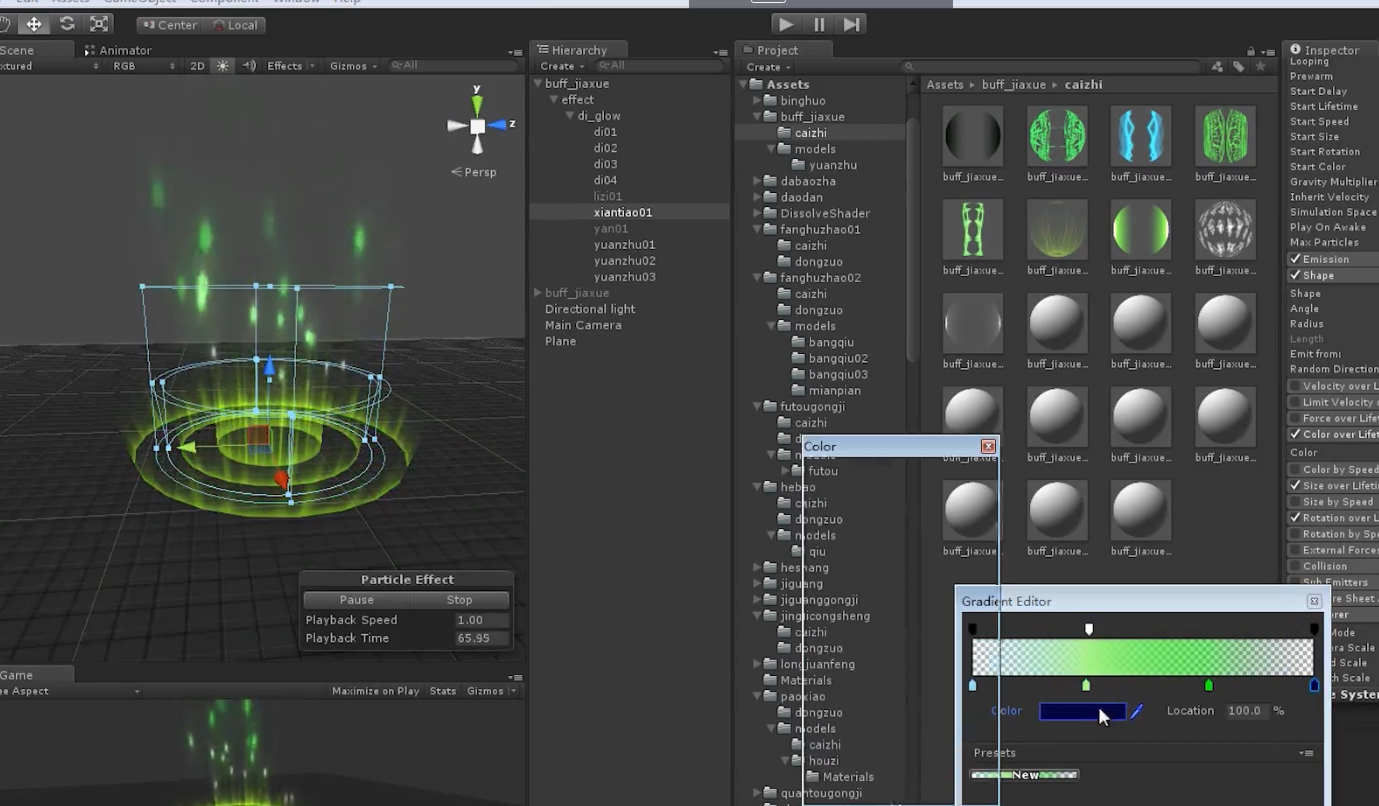
Task: Disable Size over Lifetime checkbox
Action: 1295,486
